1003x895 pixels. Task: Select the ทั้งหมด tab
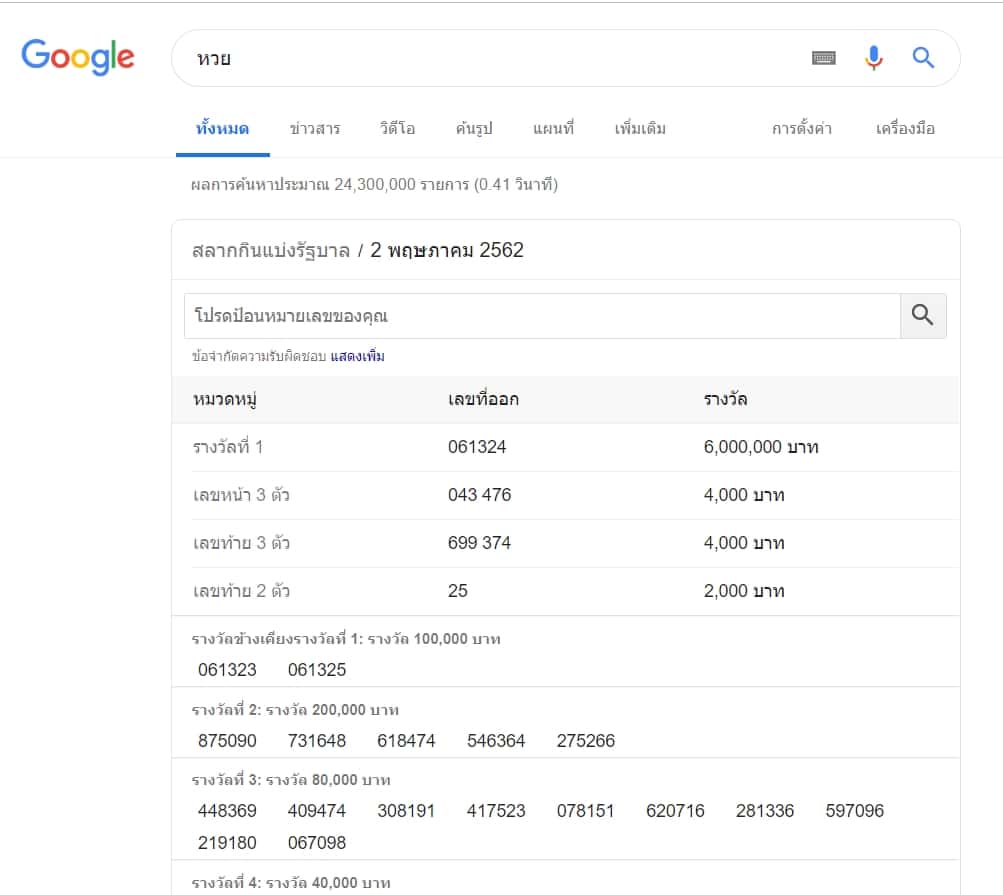click(222, 129)
